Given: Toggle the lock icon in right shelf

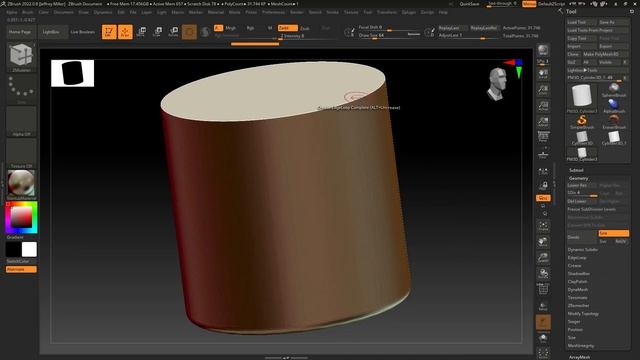Looking at the screenshot, I should point(543,186).
